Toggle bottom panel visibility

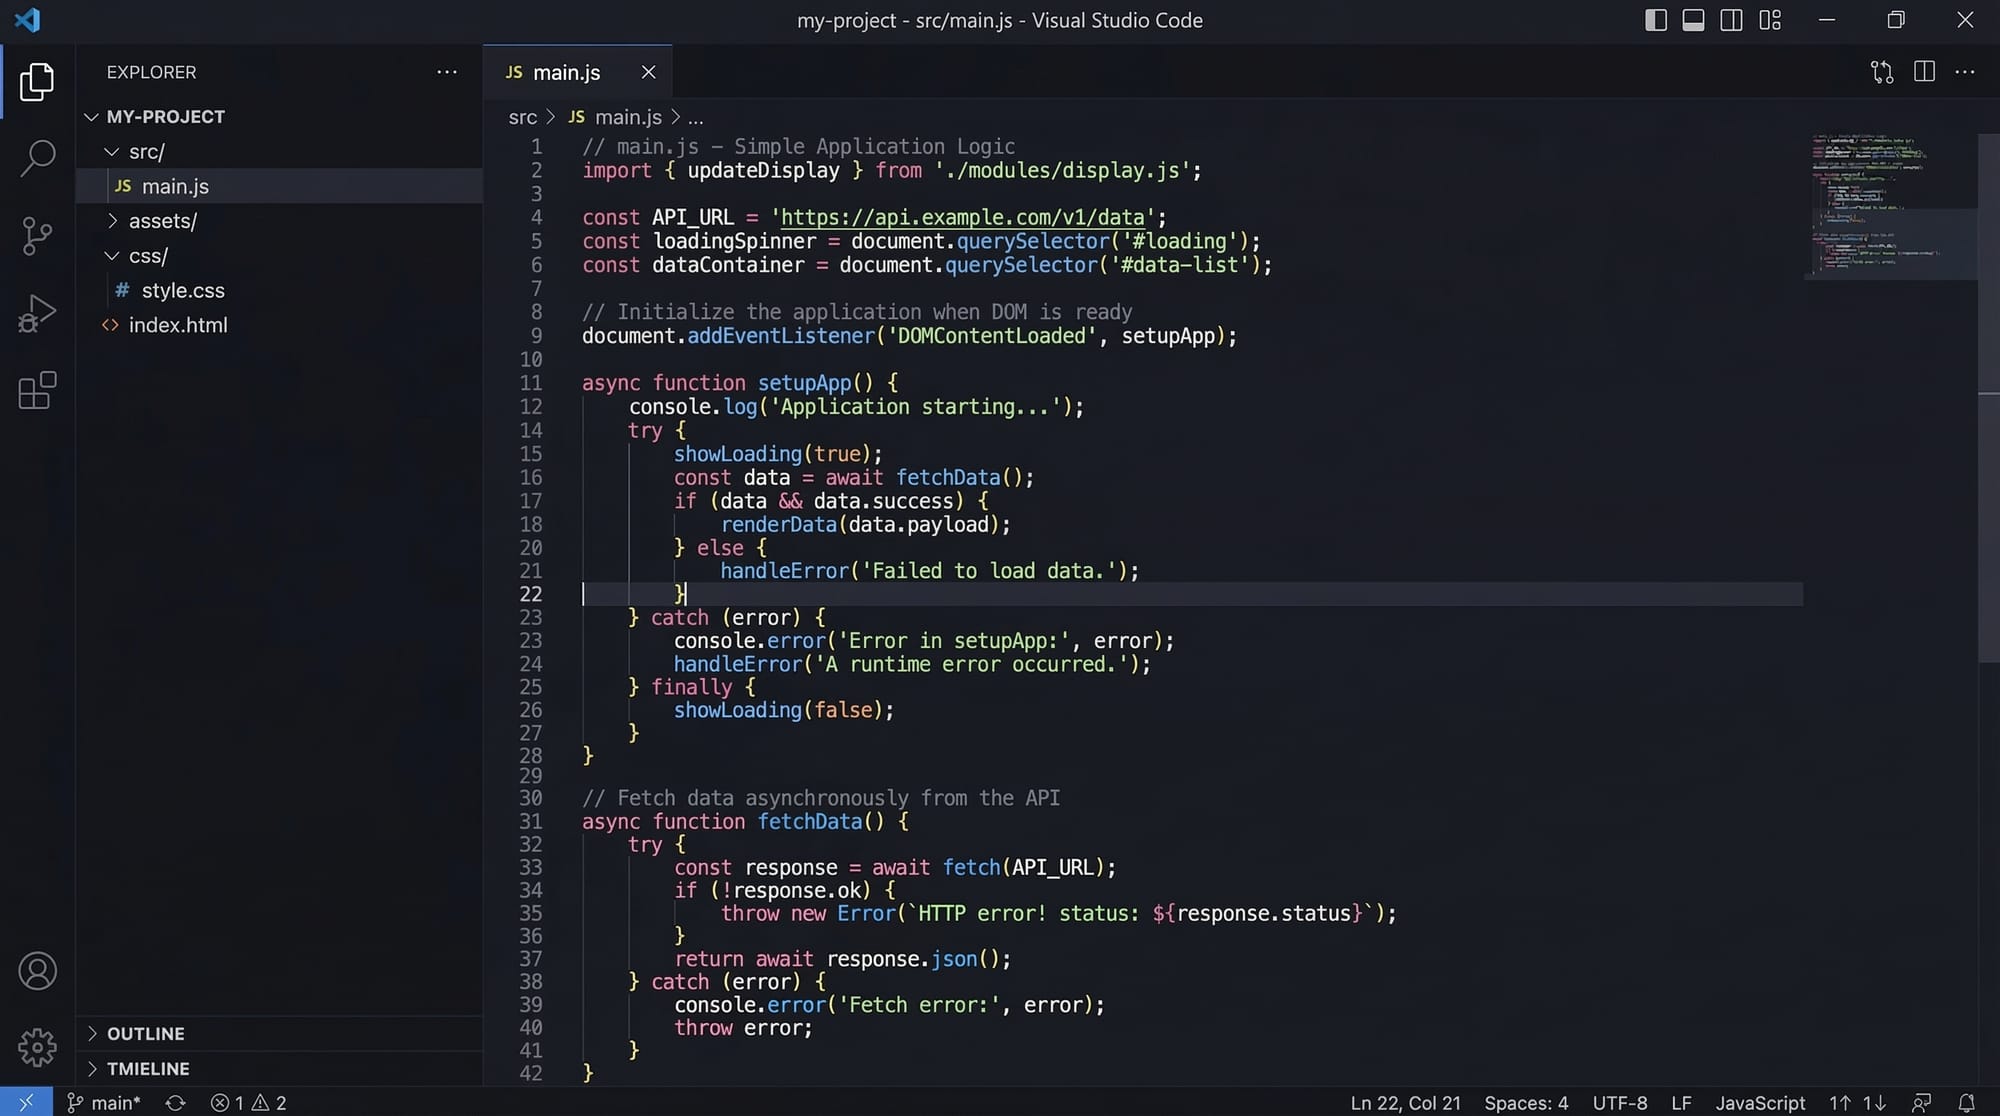click(1693, 20)
